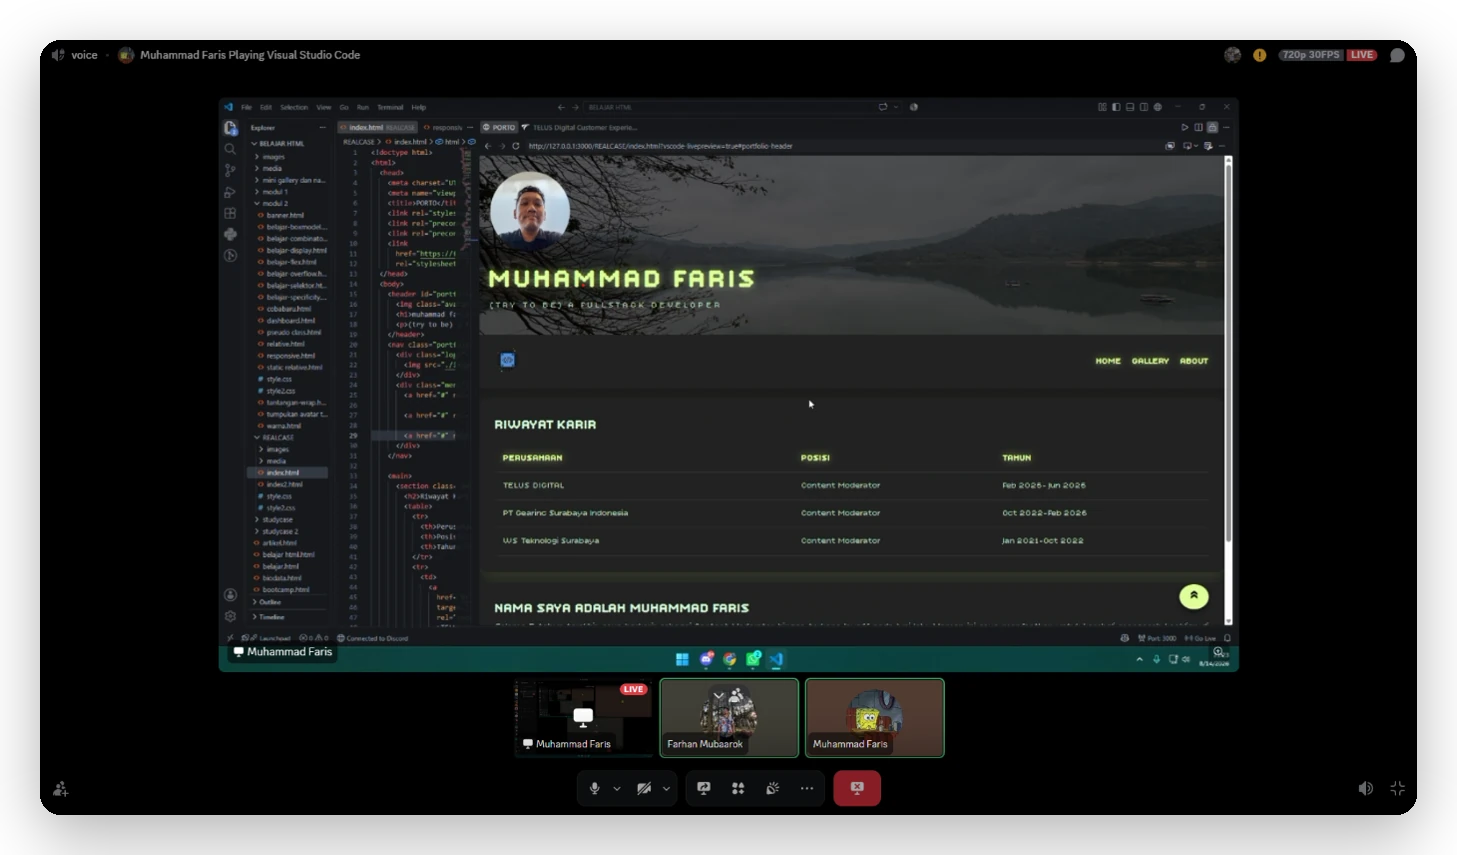This screenshot has width=1457, height=855.
Task: Open dashboard.html in the explorer
Action: [x=288, y=320]
